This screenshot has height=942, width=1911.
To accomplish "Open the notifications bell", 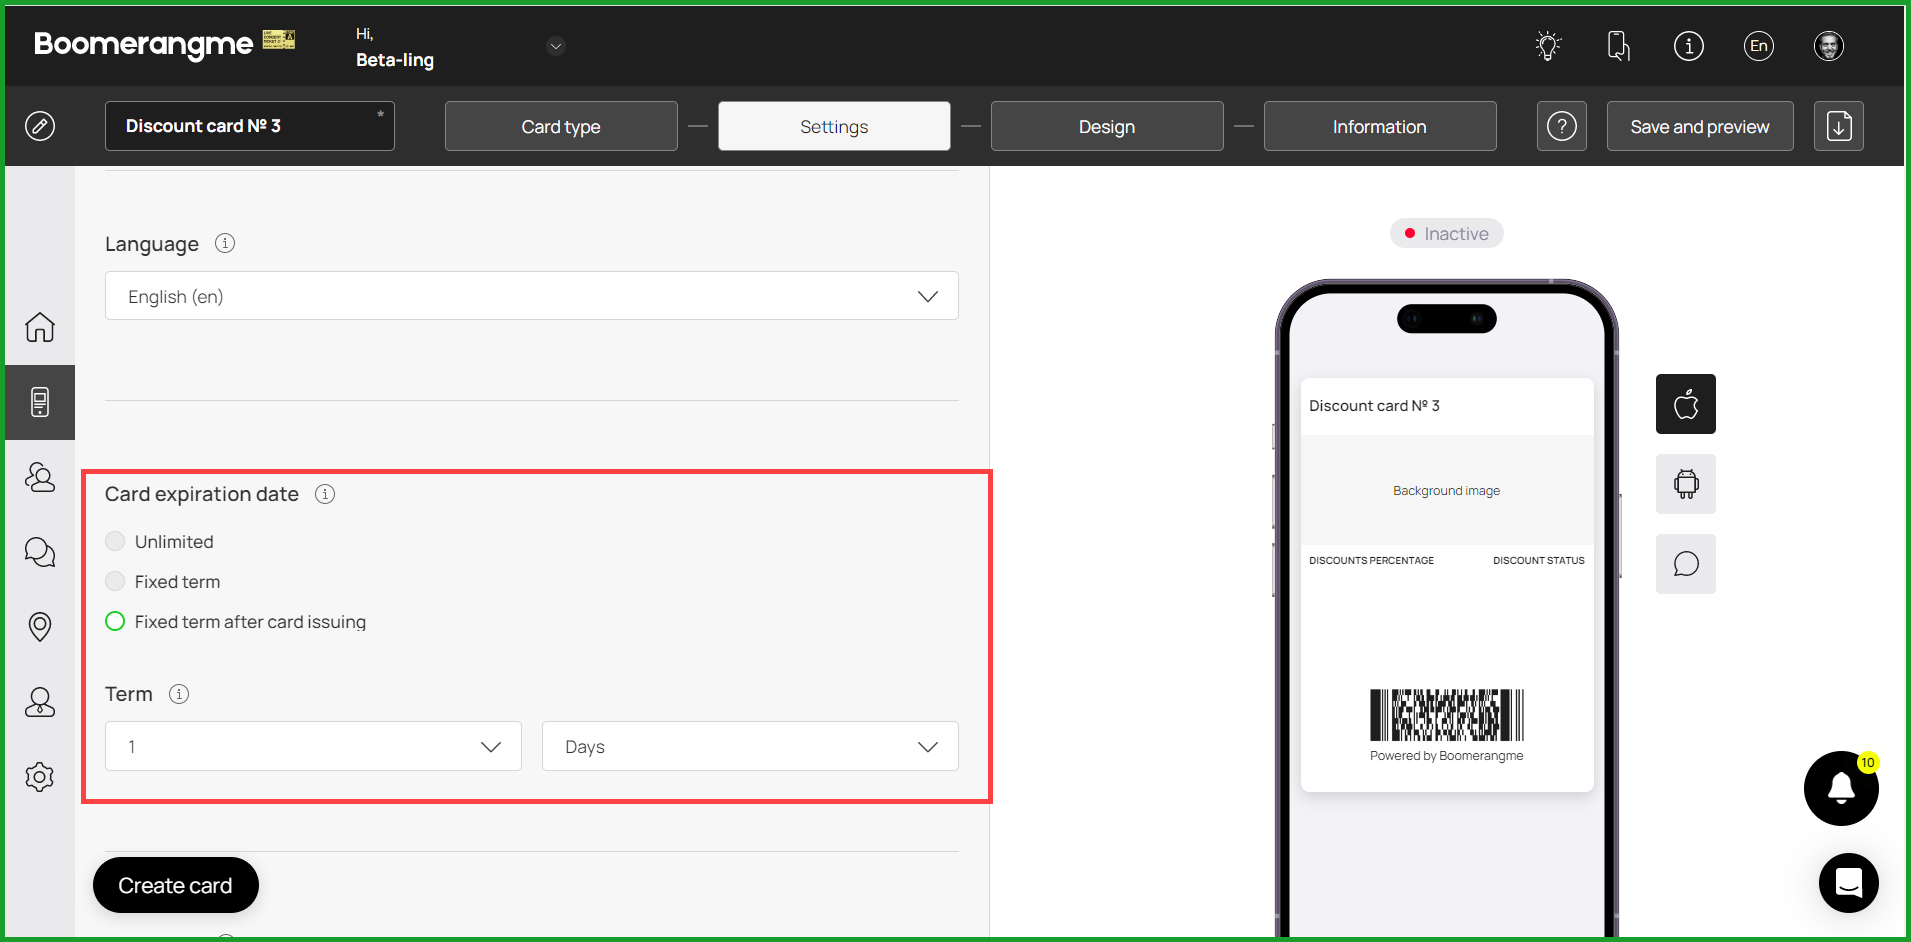I will coord(1840,788).
